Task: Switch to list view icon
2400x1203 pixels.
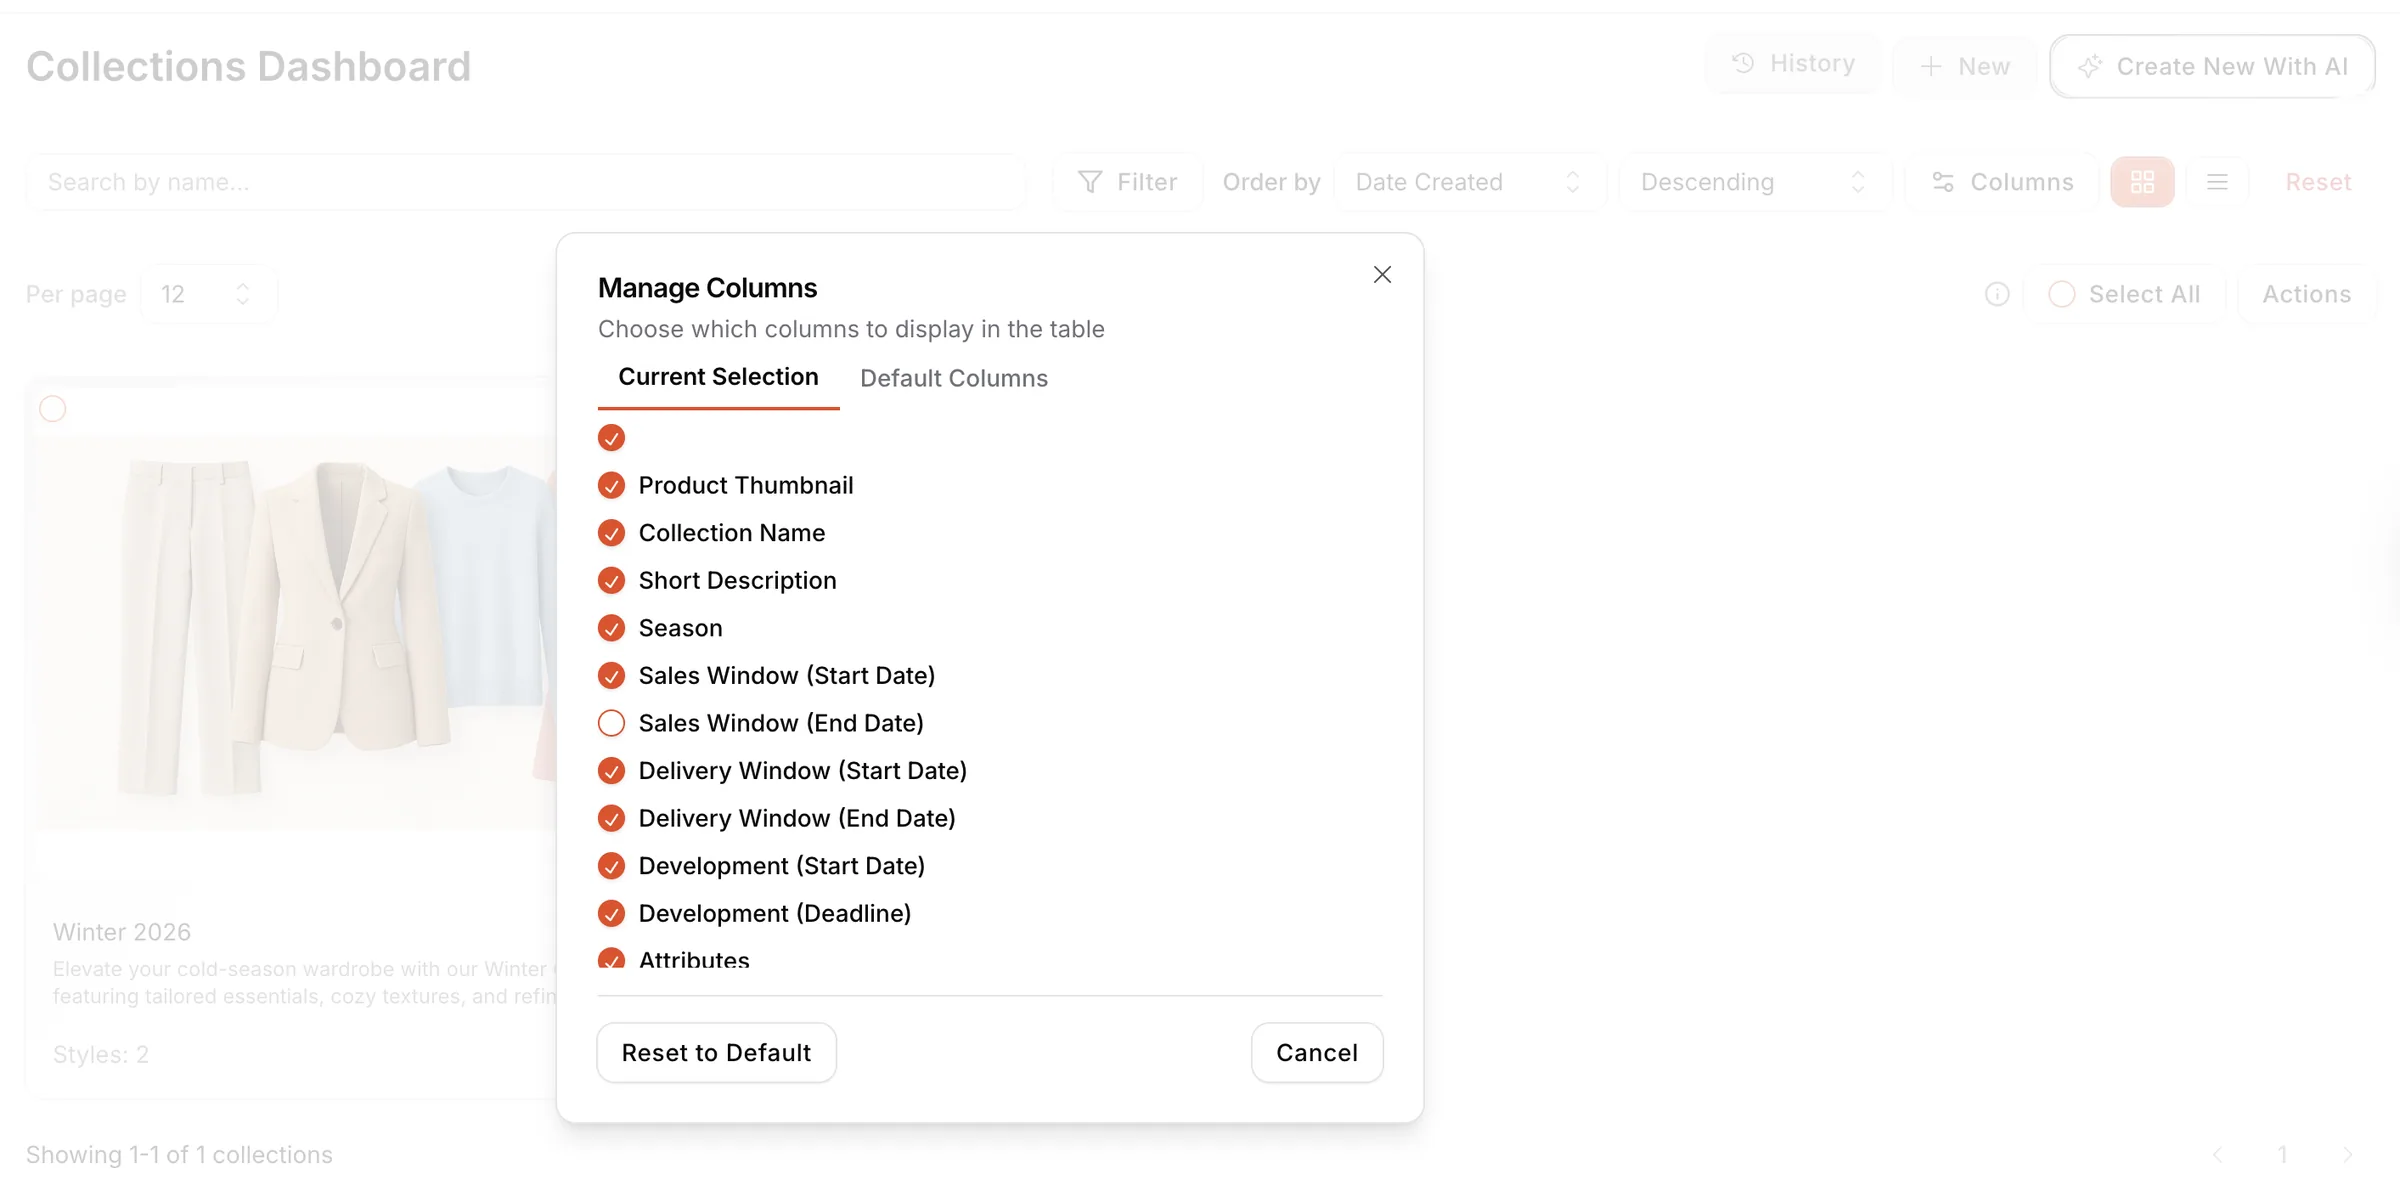Action: tap(2217, 182)
